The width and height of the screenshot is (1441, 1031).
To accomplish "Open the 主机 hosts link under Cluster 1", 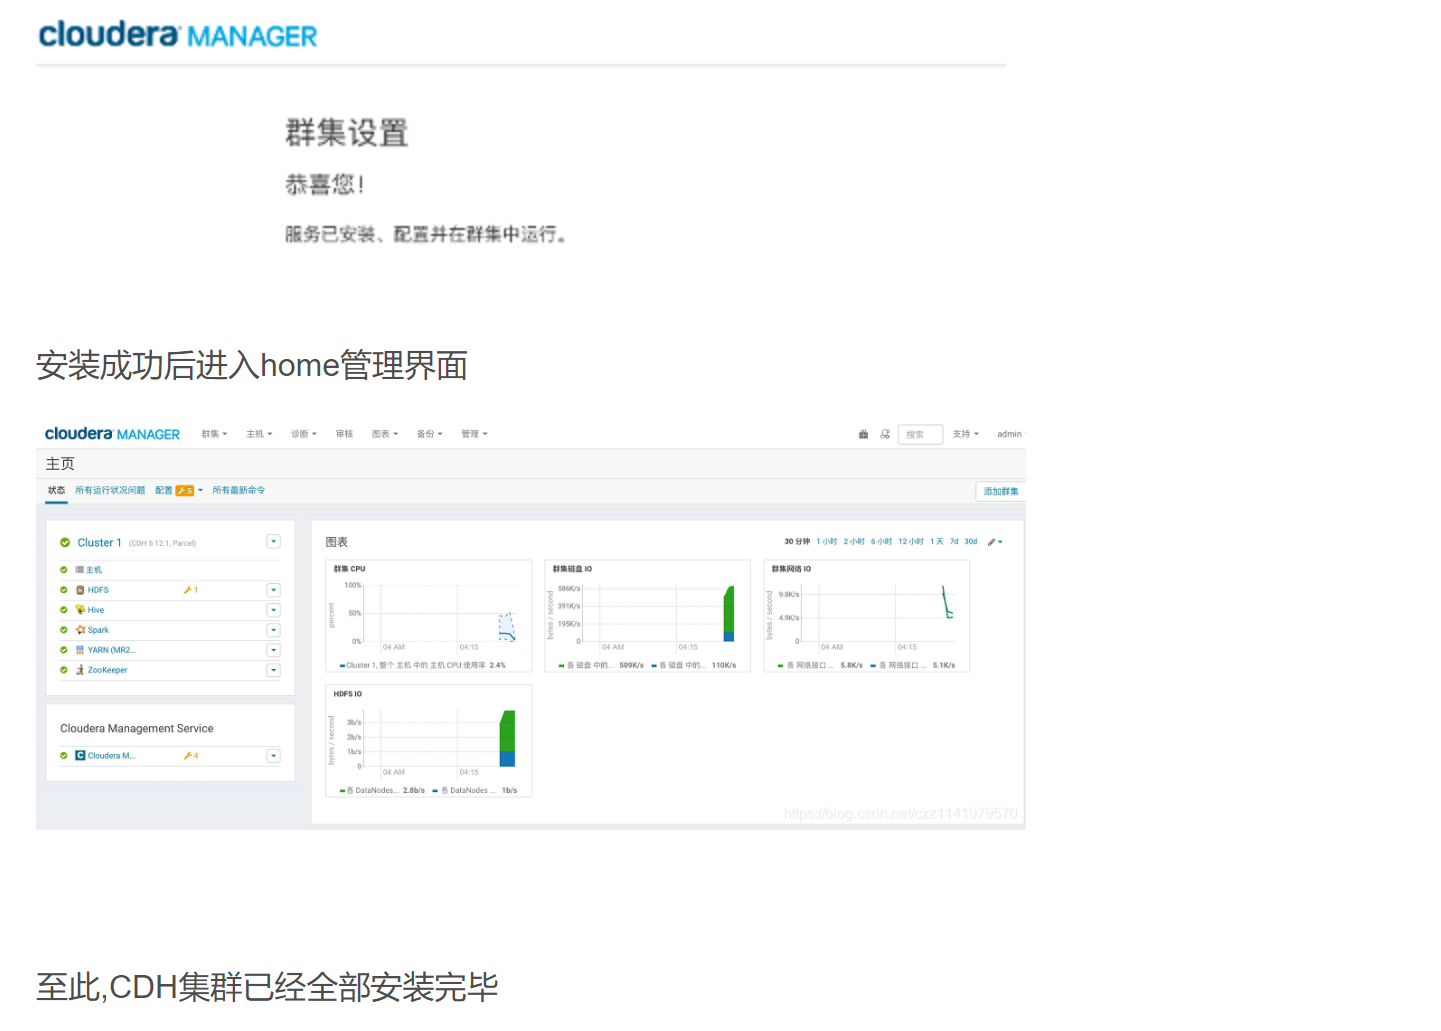I will point(94,570).
